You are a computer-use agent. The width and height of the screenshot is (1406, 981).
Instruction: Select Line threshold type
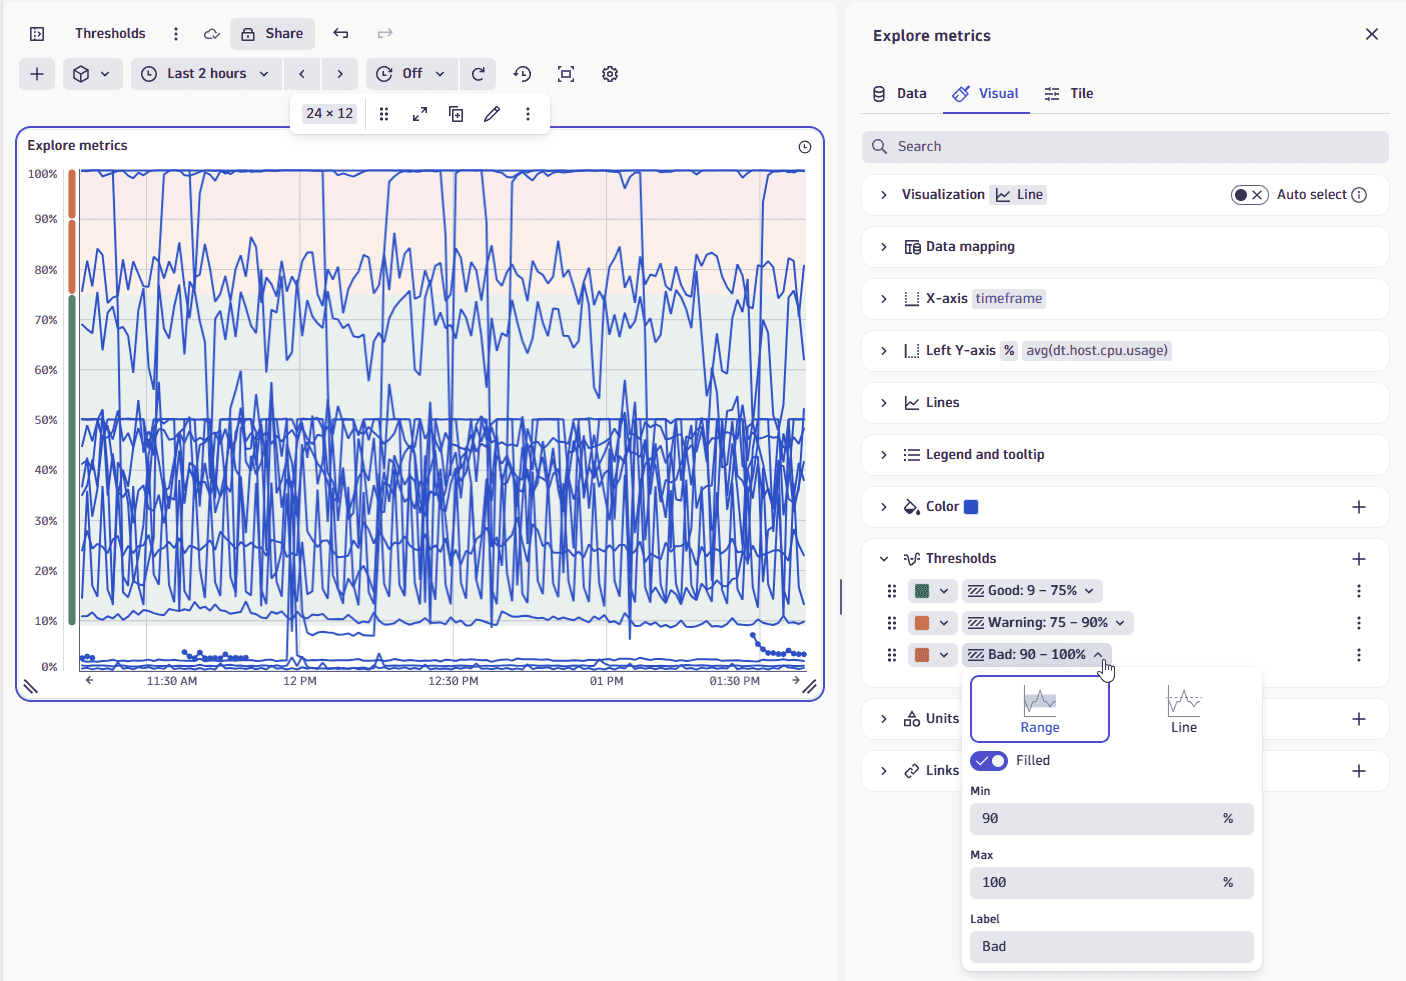[x=1184, y=709]
